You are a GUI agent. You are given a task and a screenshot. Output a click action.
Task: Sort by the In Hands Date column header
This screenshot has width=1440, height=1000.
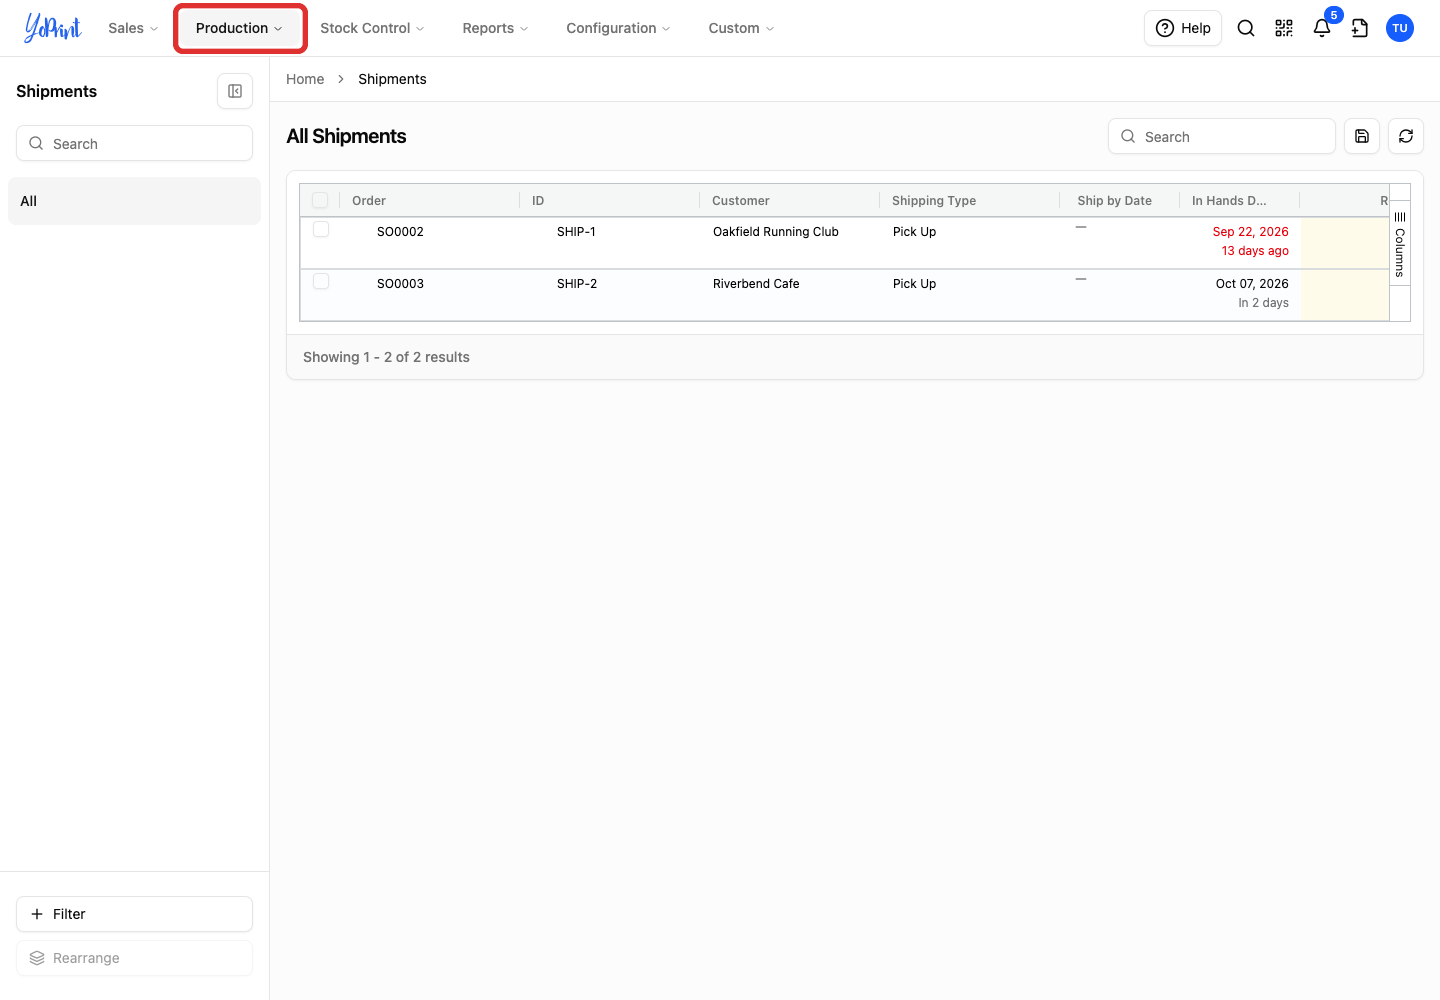[1229, 200]
